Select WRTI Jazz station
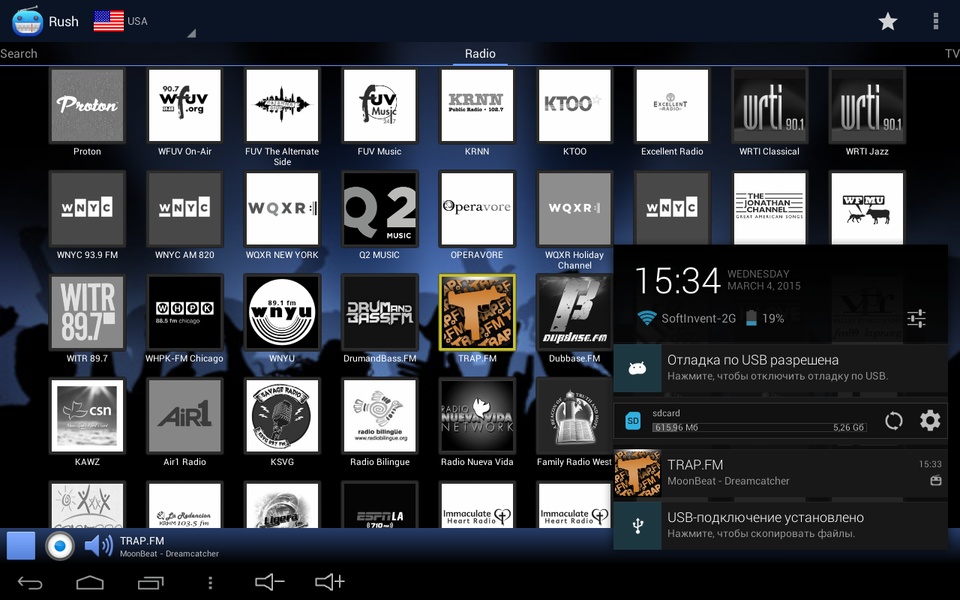Screen dimensions: 960x600 click(867, 105)
